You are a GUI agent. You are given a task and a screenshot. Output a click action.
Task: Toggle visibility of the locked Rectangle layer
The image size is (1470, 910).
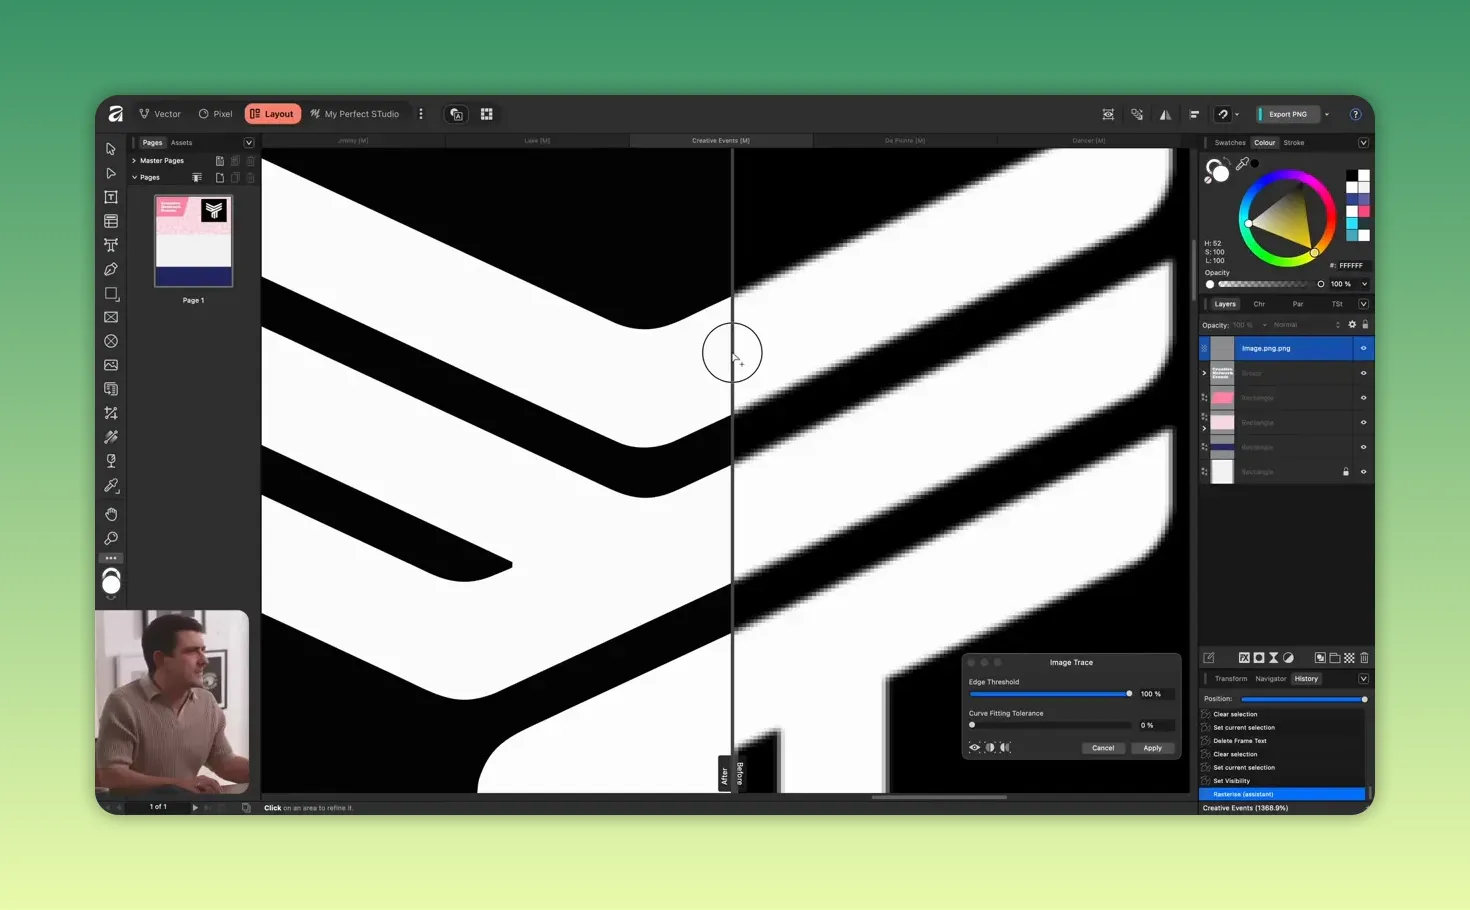point(1363,472)
